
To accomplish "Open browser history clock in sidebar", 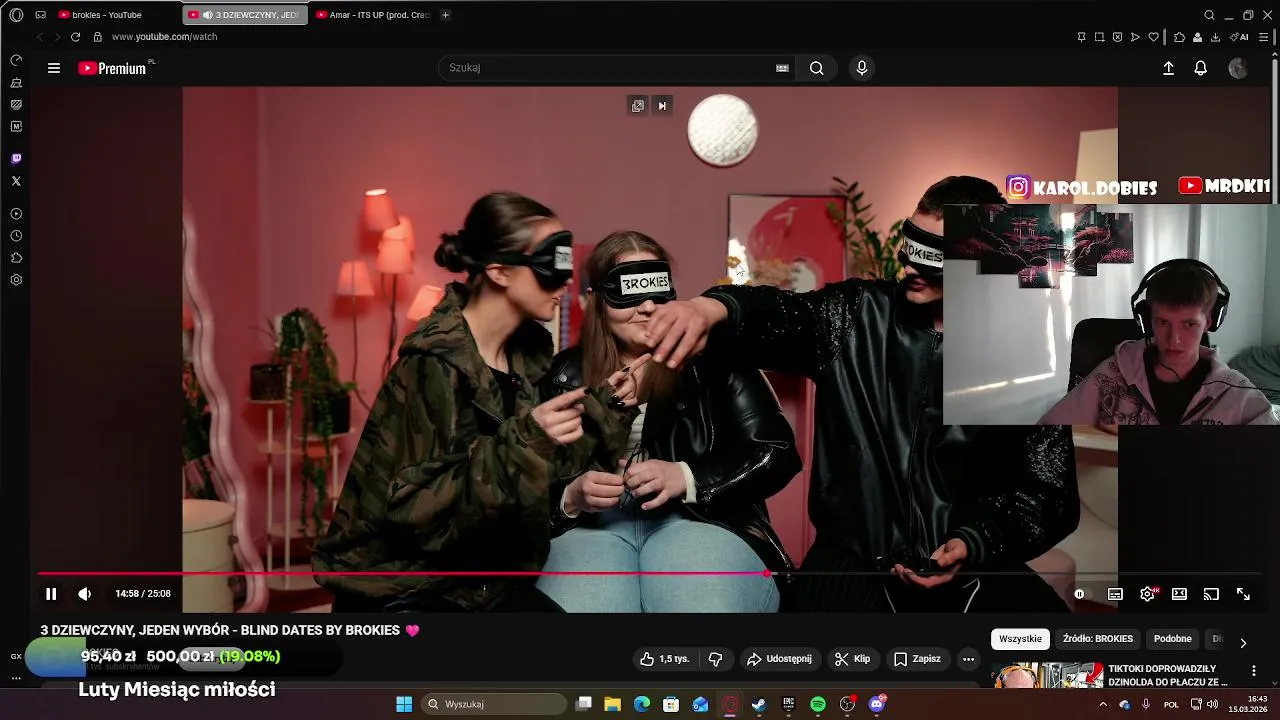I will pyautogui.click(x=16, y=236).
